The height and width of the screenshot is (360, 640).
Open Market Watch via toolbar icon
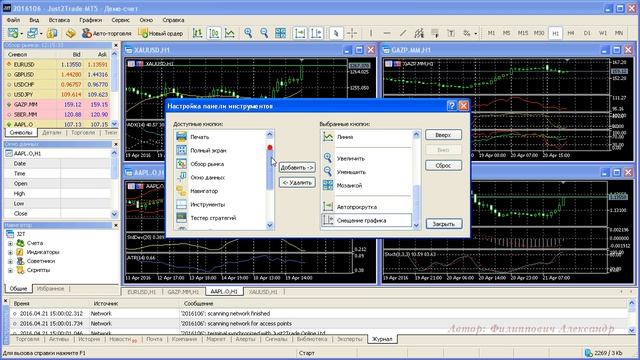pos(52,33)
